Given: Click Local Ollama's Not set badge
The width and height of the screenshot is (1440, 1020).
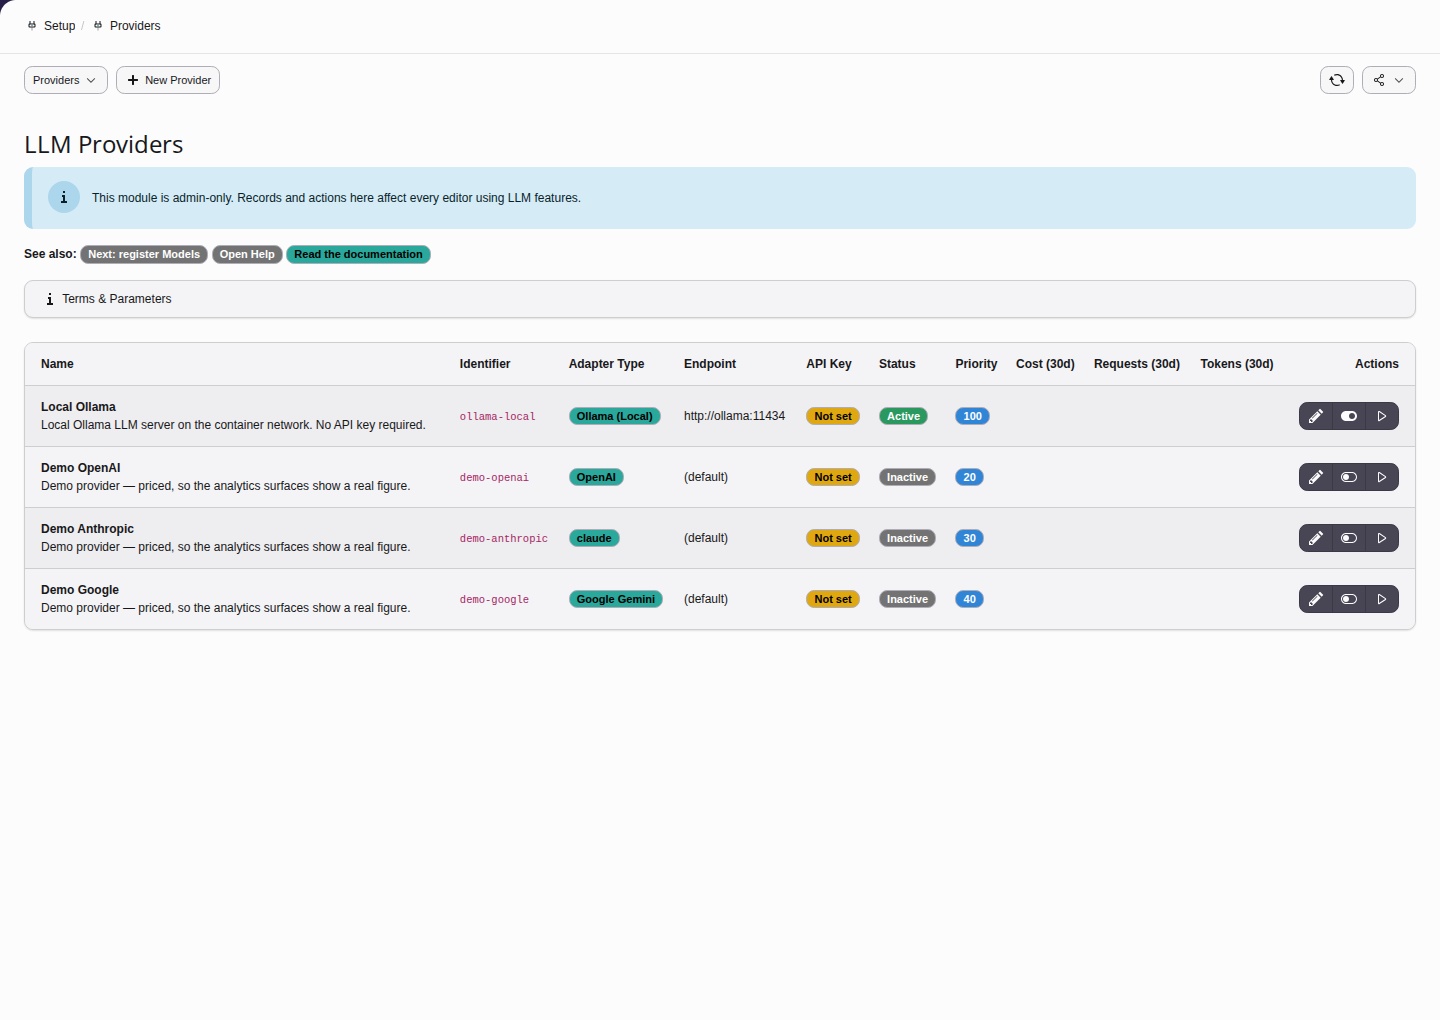Looking at the screenshot, I should click(833, 416).
